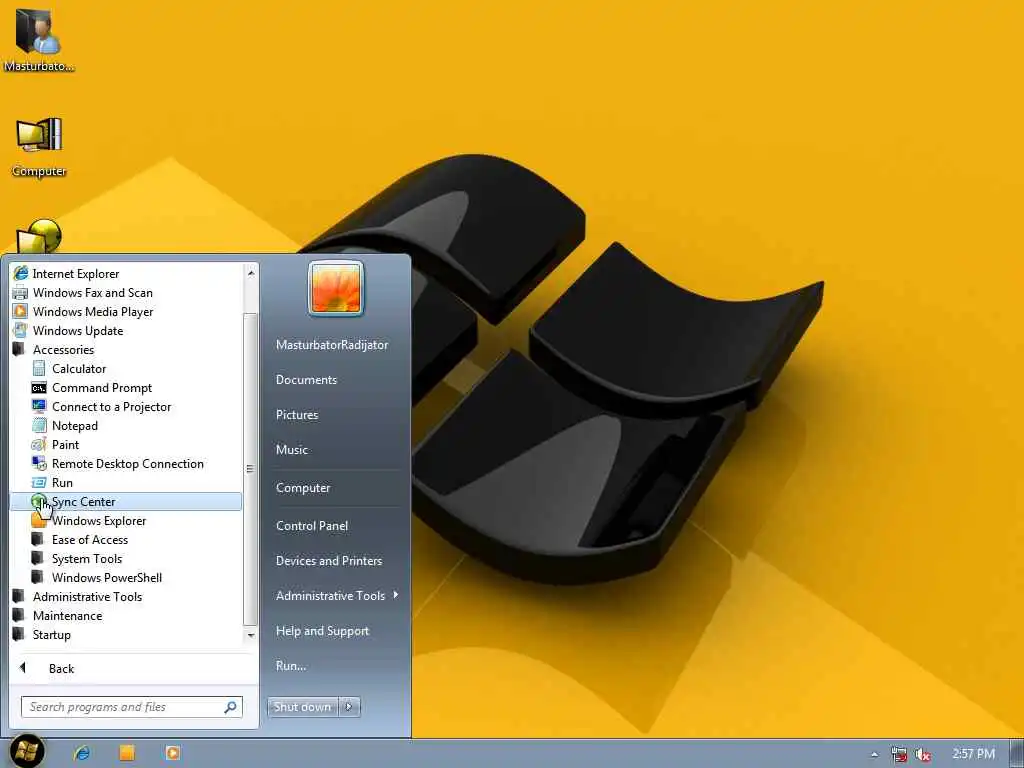Click the Calculator icon
The height and width of the screenshot is (768, 1024).
click(39, 368)
